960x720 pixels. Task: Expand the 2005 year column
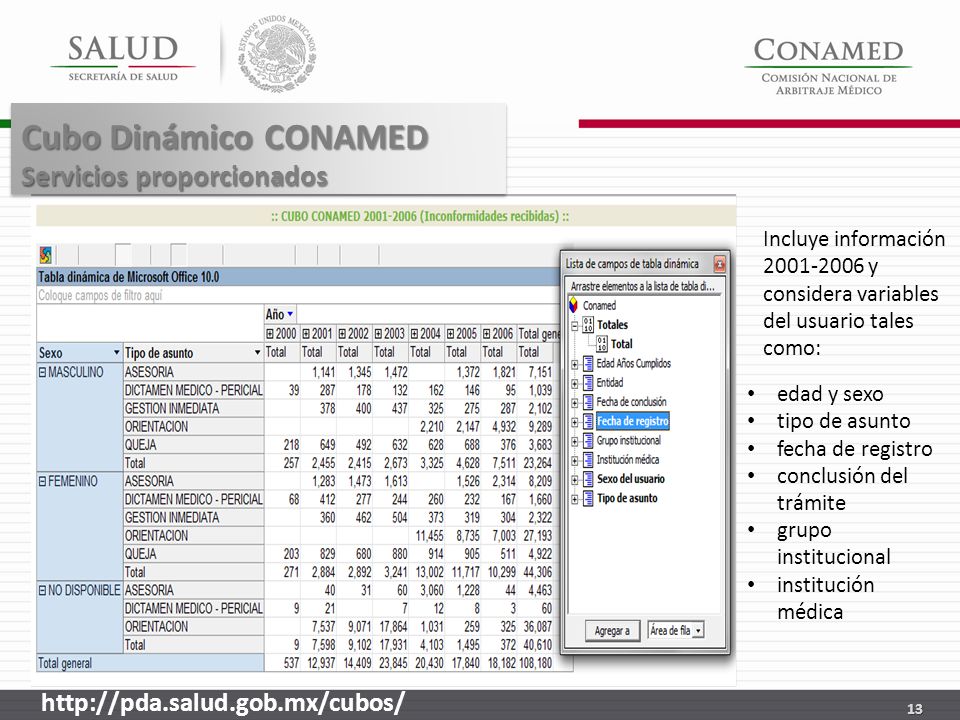coord(451,334)
